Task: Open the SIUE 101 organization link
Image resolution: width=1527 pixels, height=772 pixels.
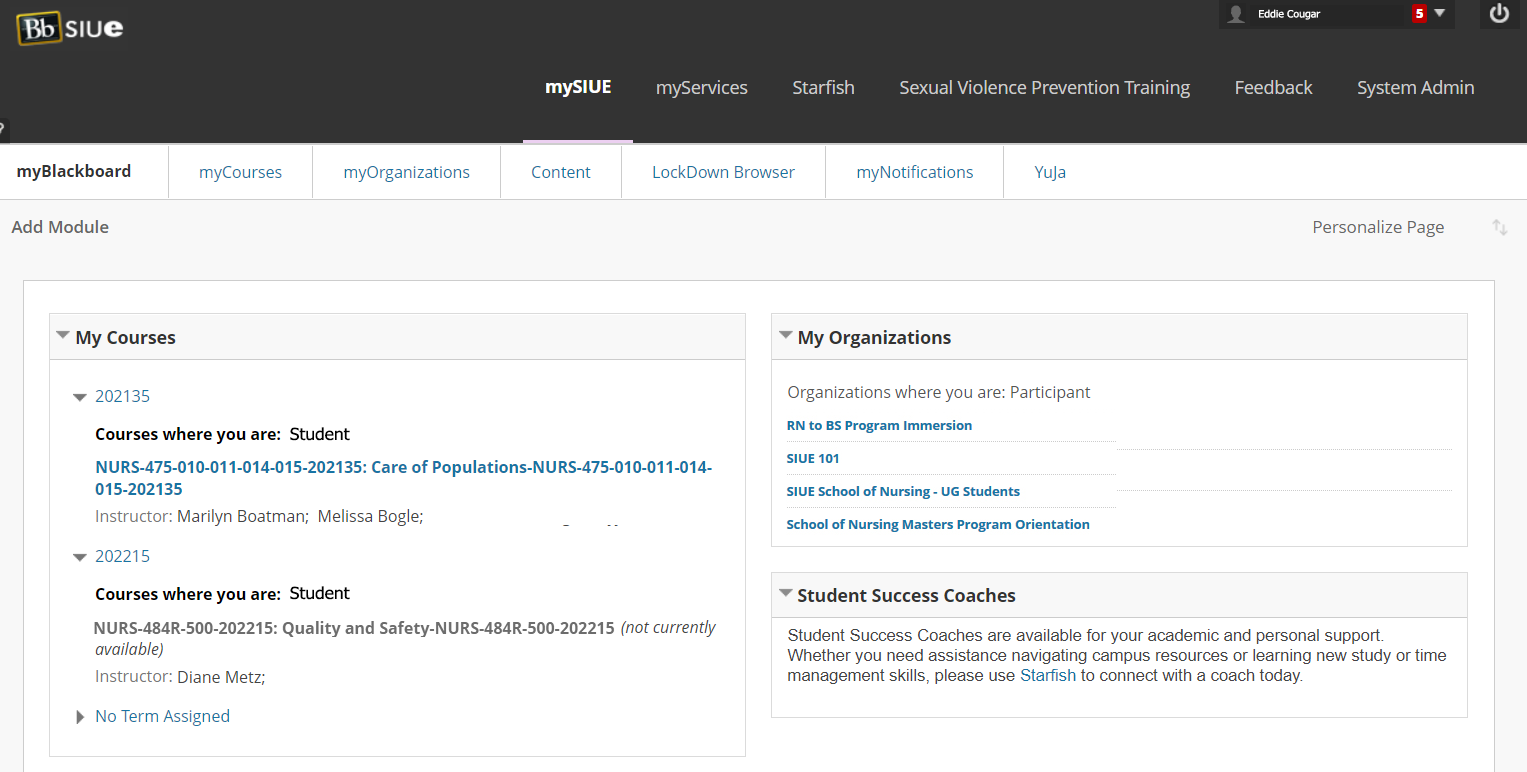Action: point(813,458)
